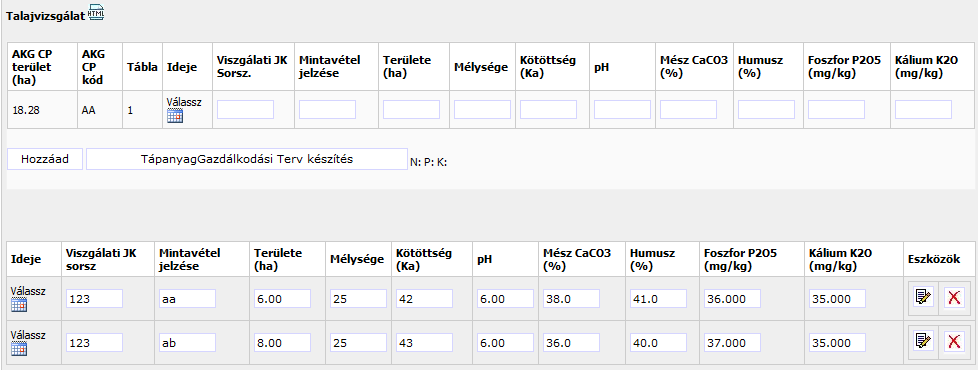978x370 pixels.
Task: Edit the row with sample mark aa
Action: [x=922, y=297]
